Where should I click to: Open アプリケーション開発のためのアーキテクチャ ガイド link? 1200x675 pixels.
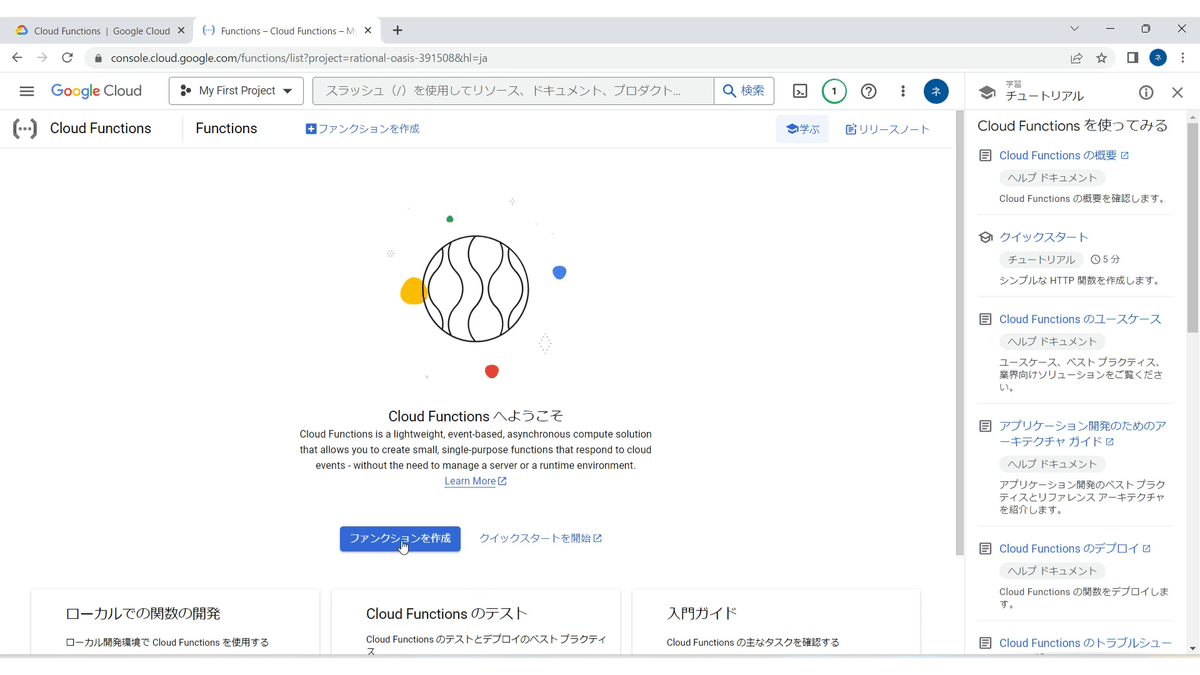(x=1082, y=433)
